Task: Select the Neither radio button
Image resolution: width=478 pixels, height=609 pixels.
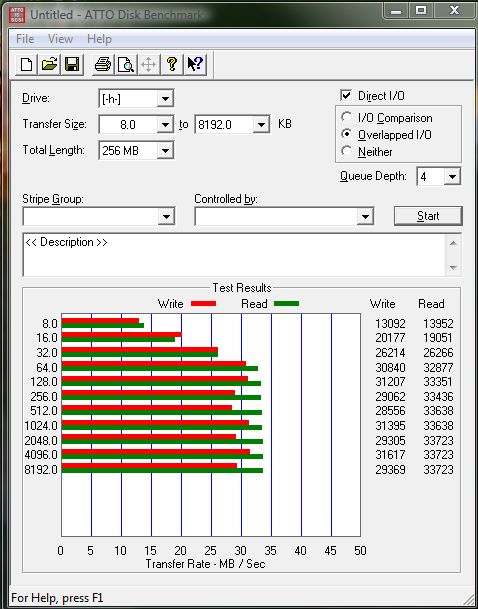Action: 346,151
